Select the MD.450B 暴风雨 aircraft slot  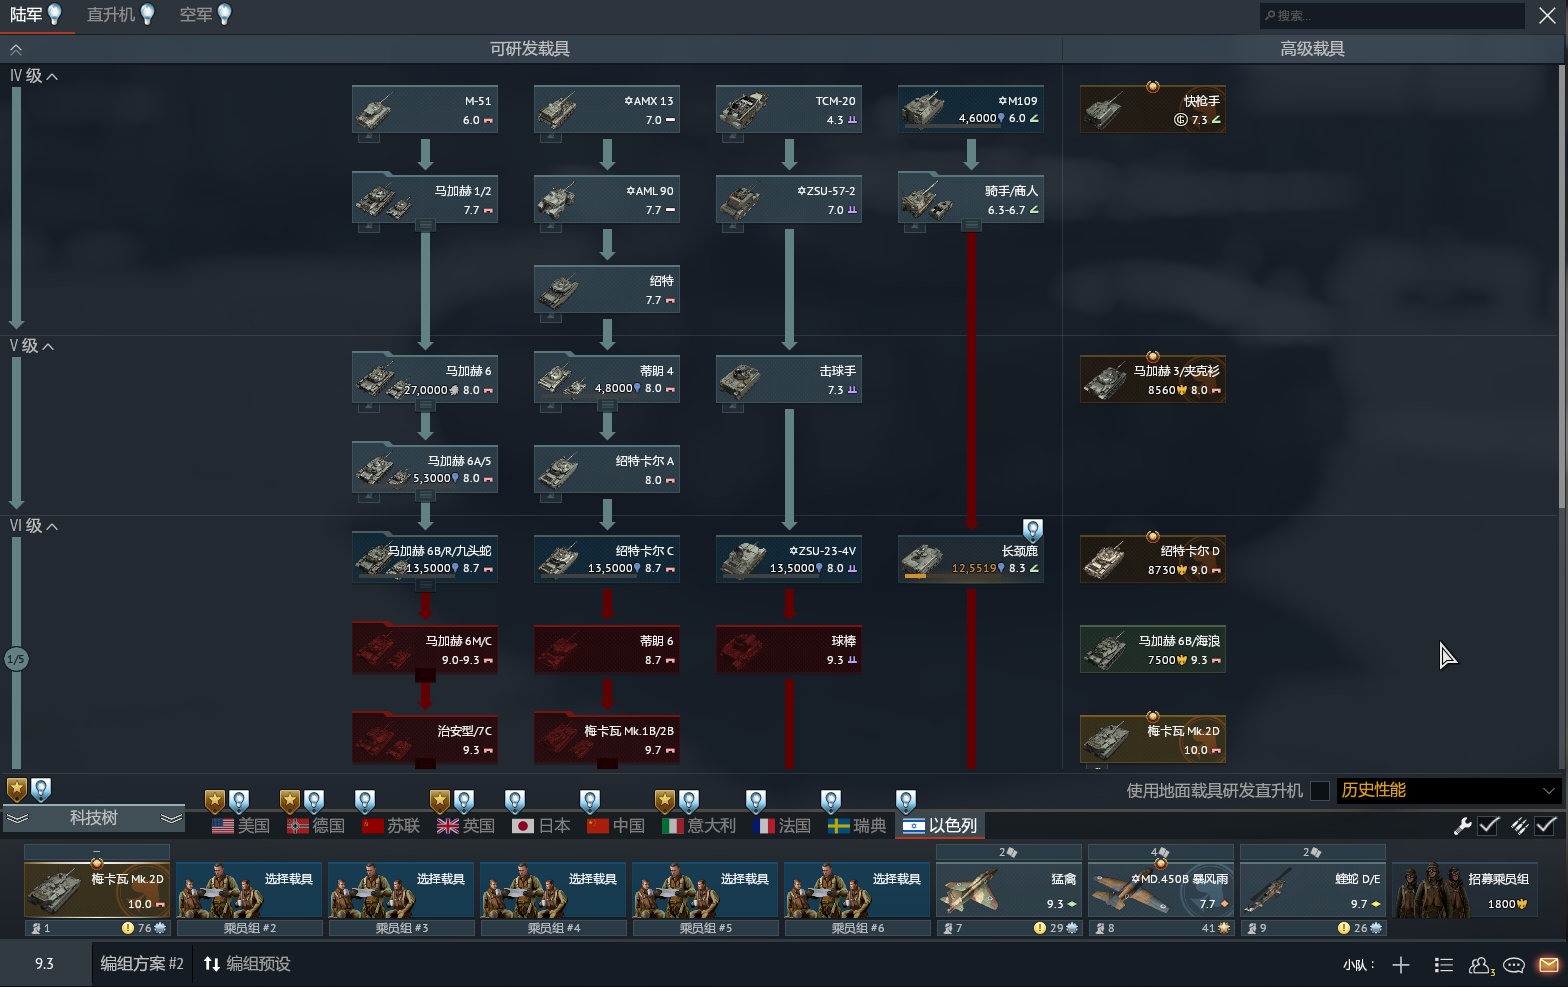tap(1161, 890)
